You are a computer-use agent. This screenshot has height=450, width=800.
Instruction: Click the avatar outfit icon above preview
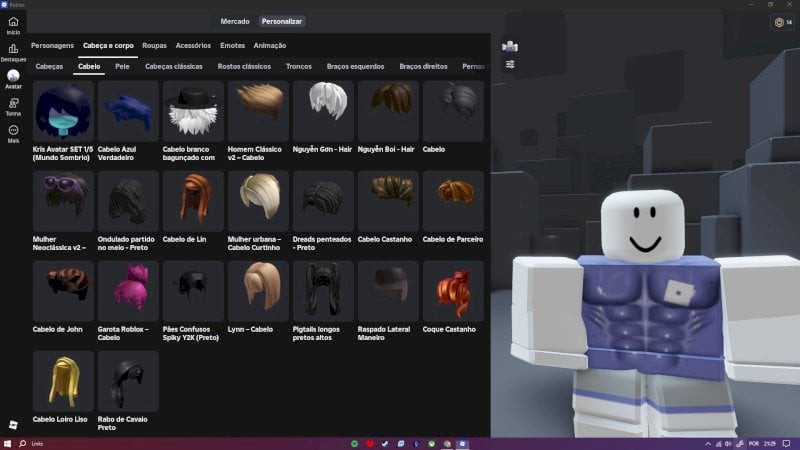click(510, 46)
